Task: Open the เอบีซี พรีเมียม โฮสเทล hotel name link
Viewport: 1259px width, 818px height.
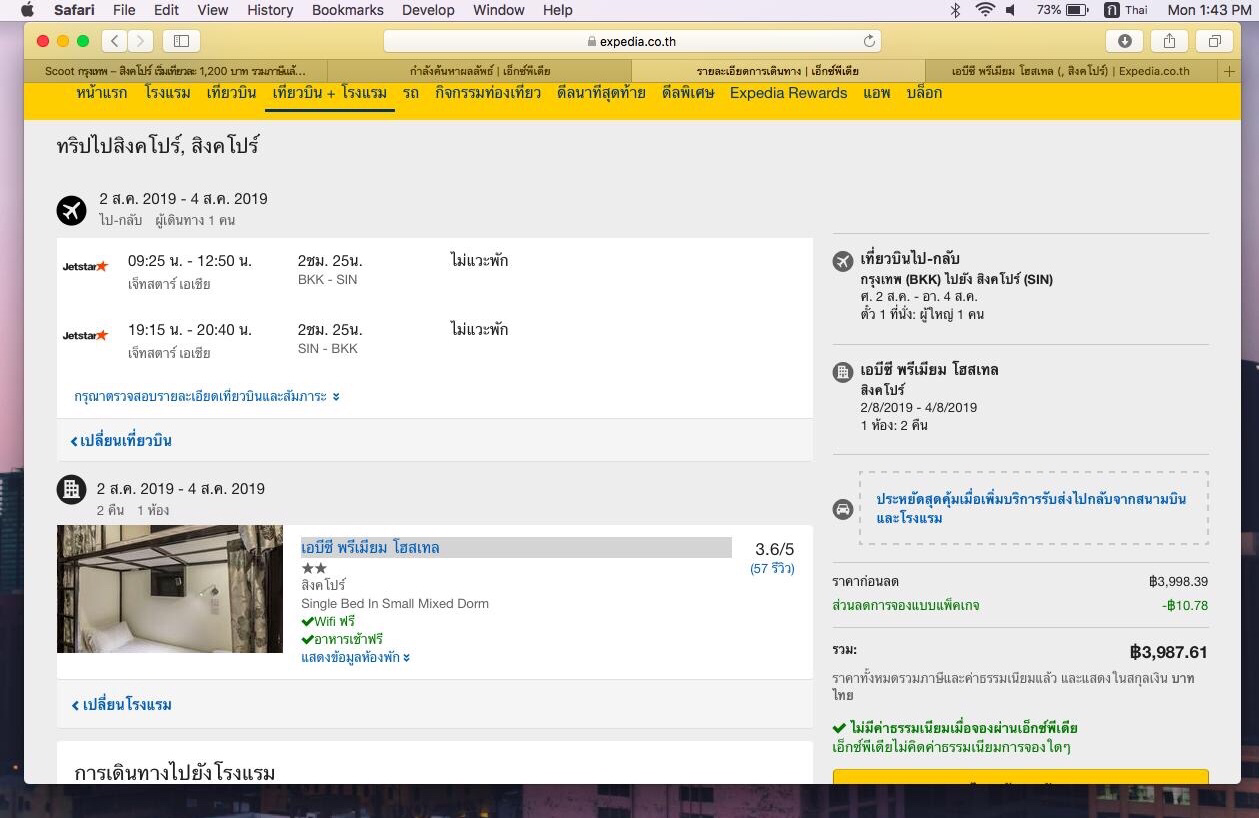Action: [370, 547]
